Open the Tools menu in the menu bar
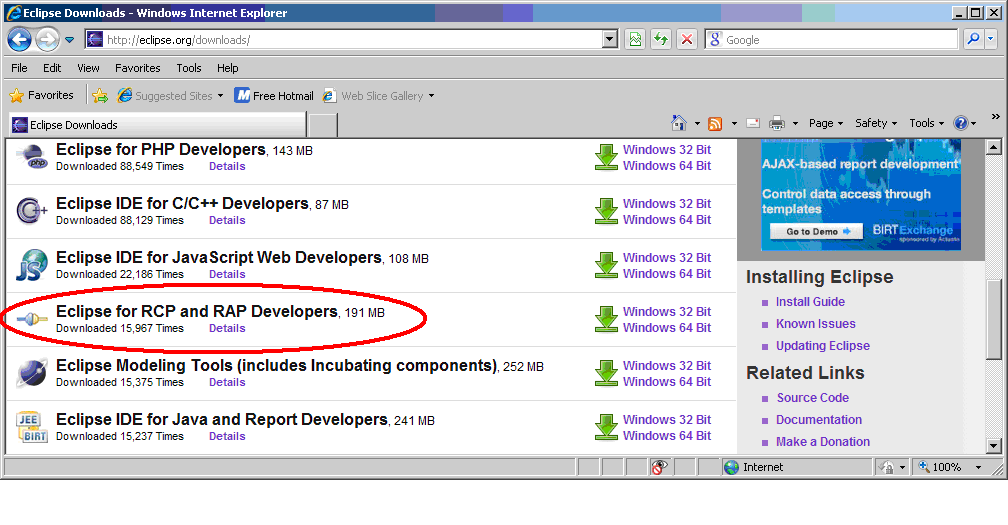Viewport: 1008px width, 525px height. coord(189,68)
